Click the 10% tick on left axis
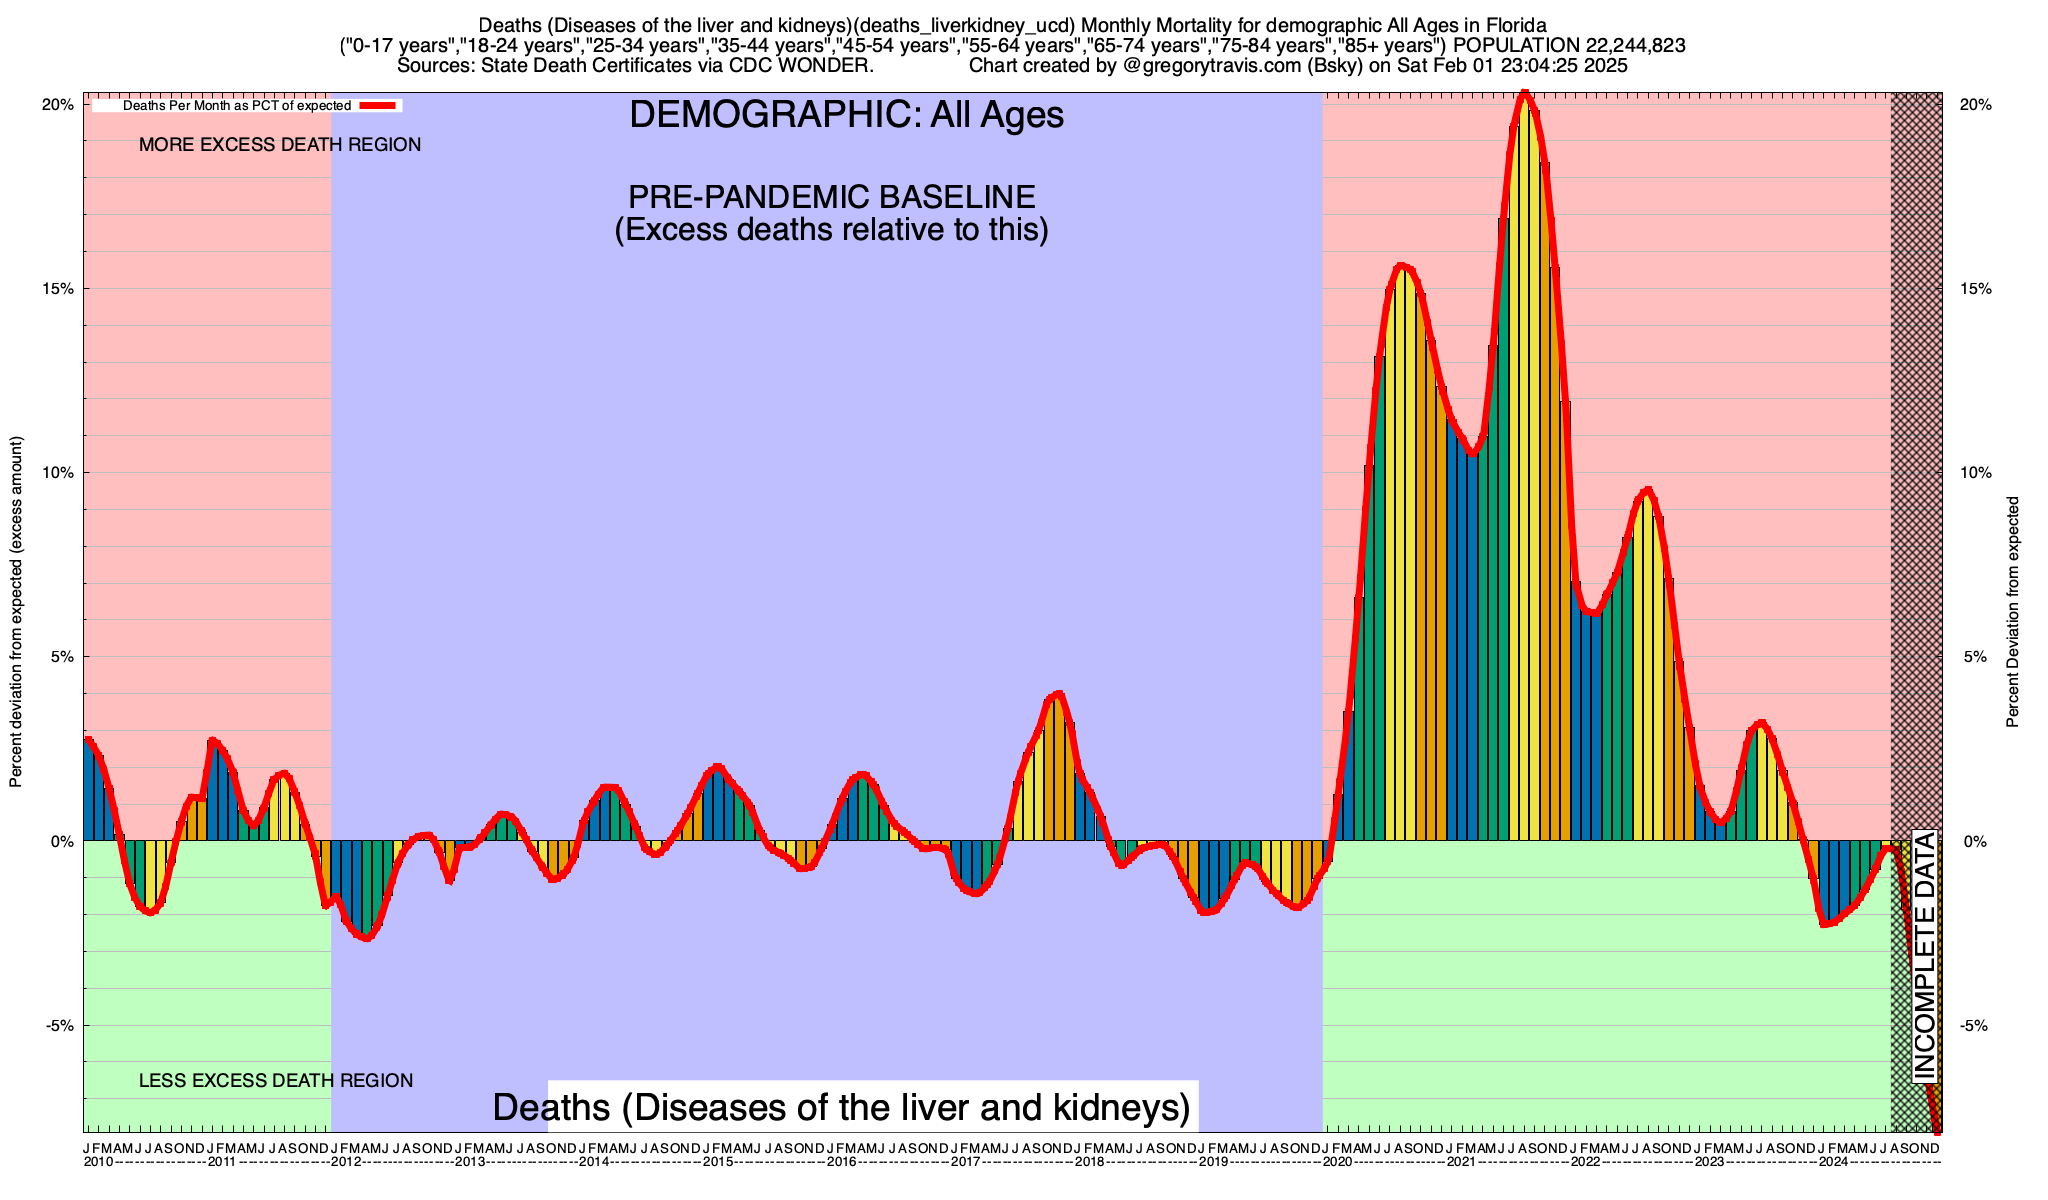The height and width of the screenshot is (1200, 2048). 60,473
